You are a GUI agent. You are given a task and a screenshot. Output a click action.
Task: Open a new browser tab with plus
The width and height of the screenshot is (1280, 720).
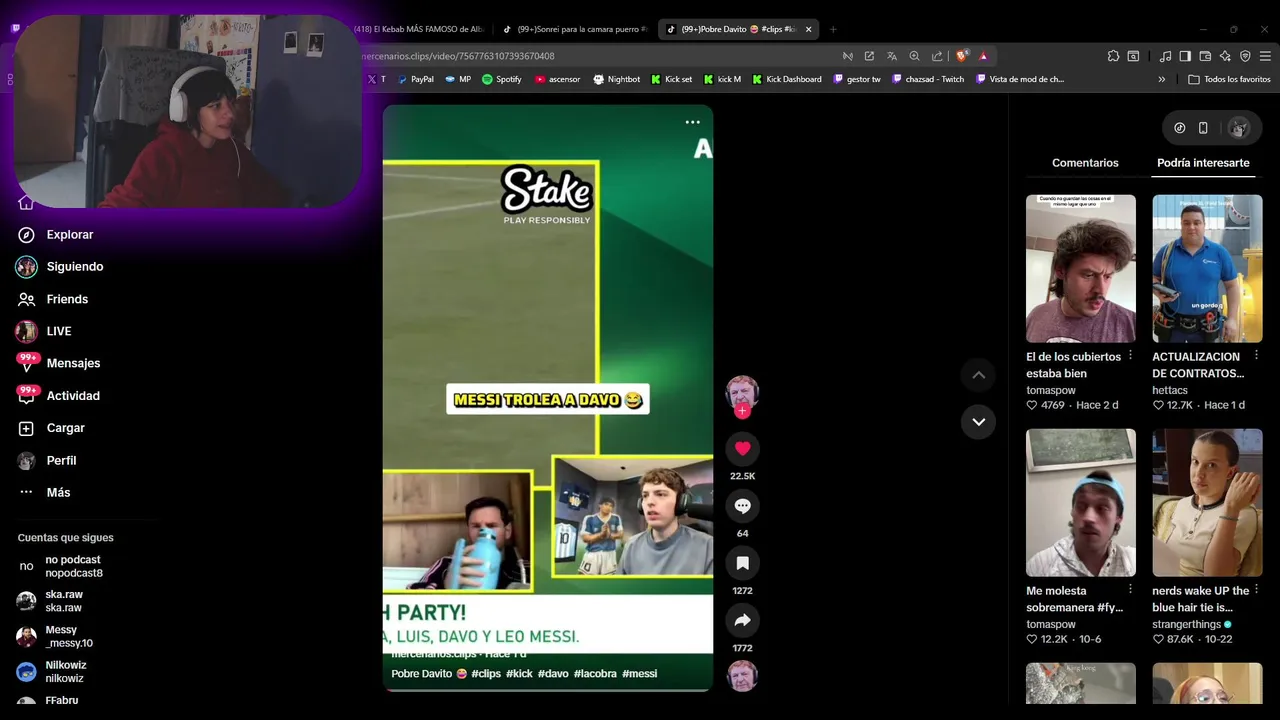833,29
